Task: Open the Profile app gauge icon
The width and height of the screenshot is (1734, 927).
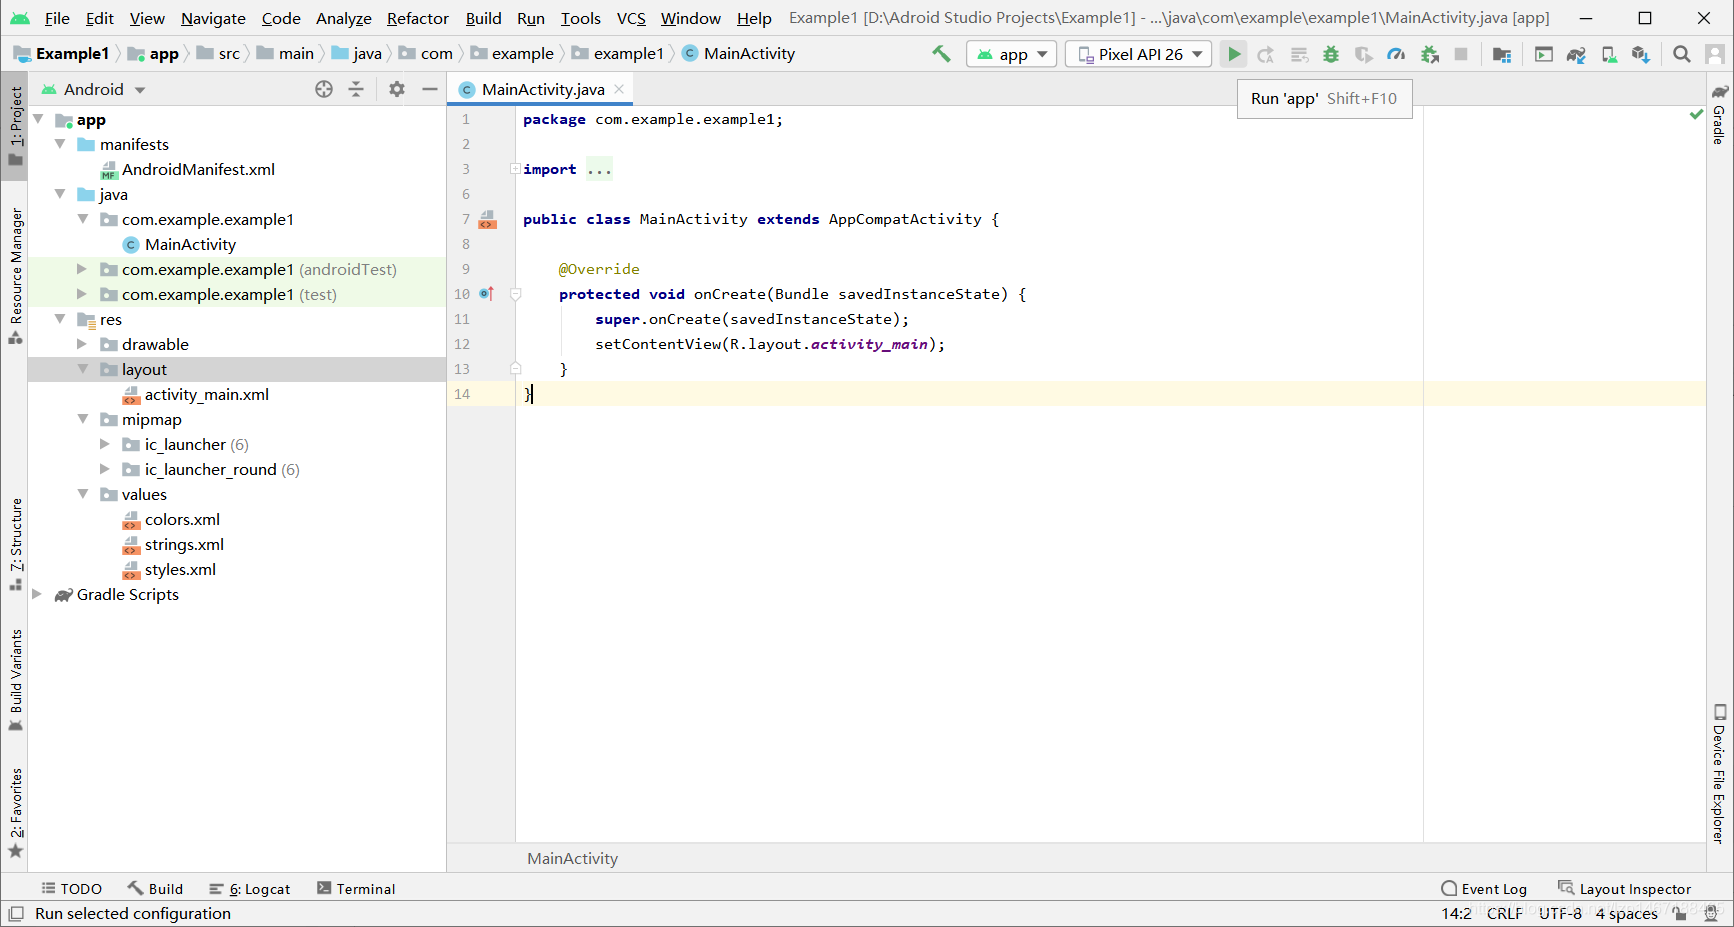Action: tap(1396, 54)
